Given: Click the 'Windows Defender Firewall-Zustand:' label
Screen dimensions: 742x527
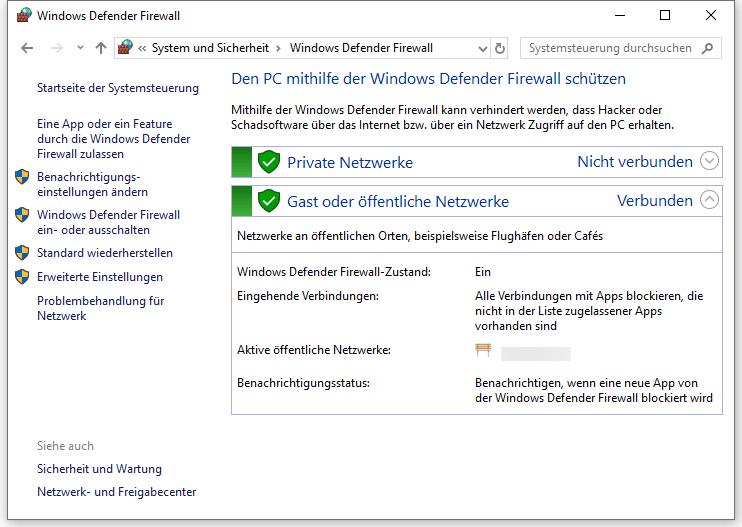Looking at the screenshot, I should 334,272.
